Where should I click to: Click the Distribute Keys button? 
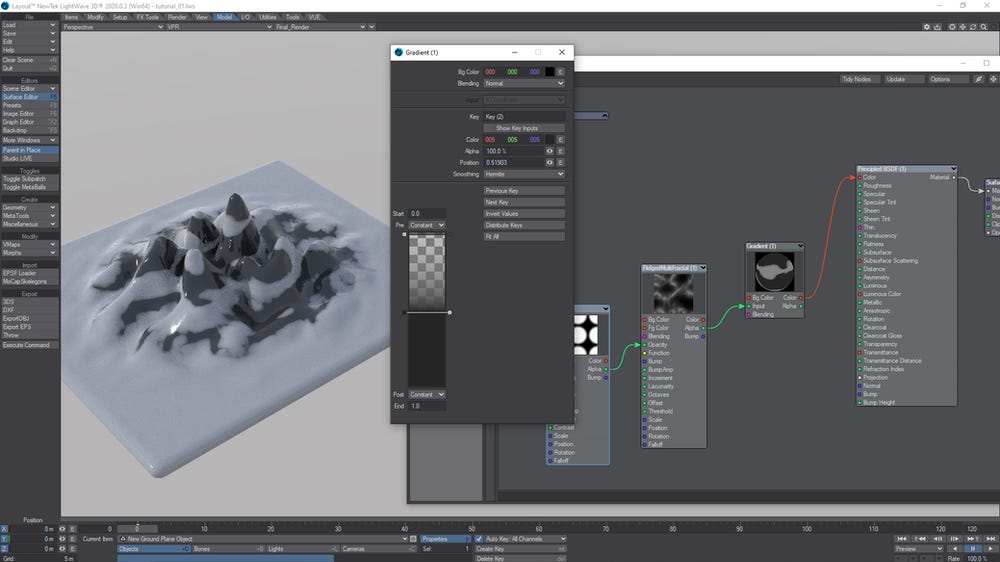[524, 225]
